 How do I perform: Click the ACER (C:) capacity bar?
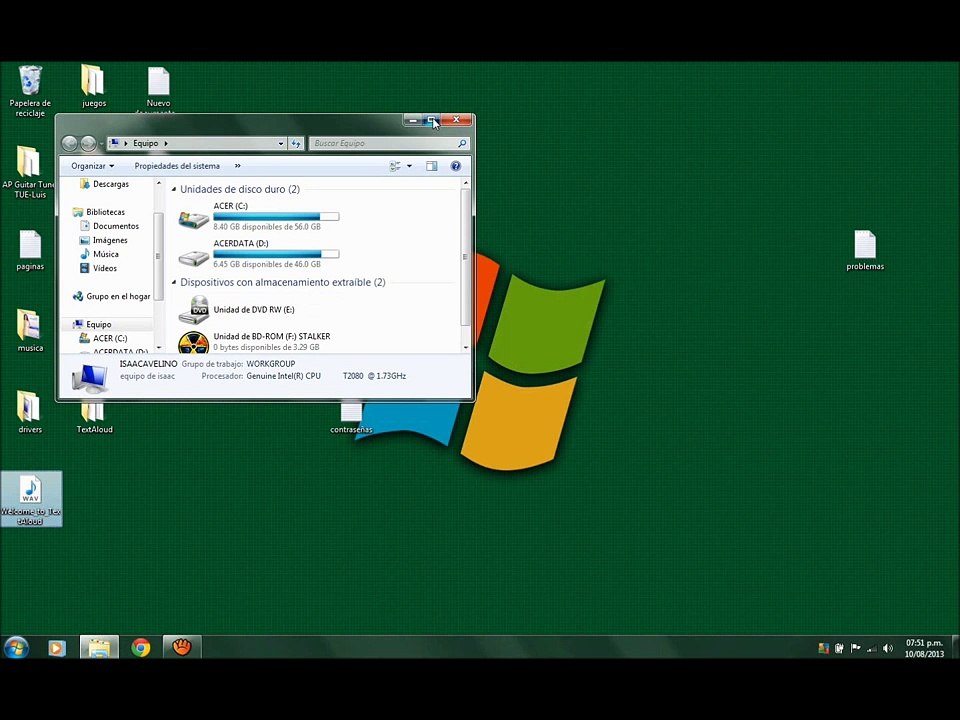coord(276,217)
